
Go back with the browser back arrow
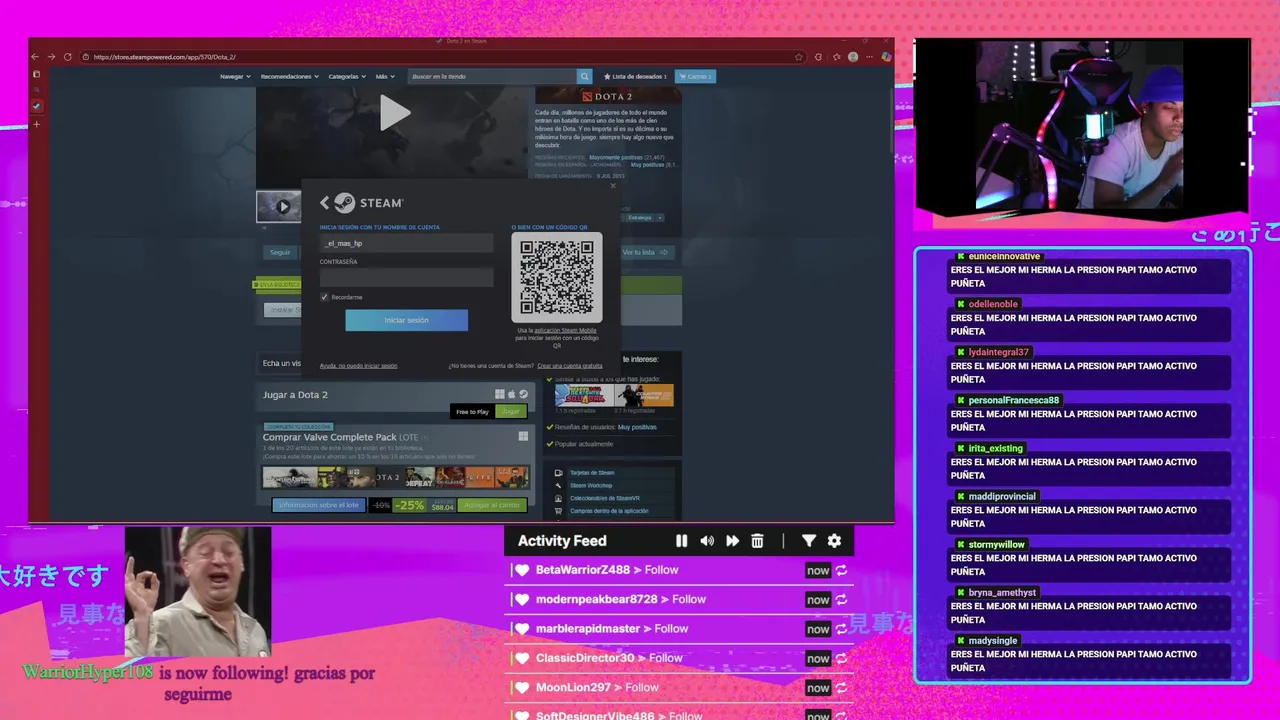pyautogui.click(x=35, y=57)
